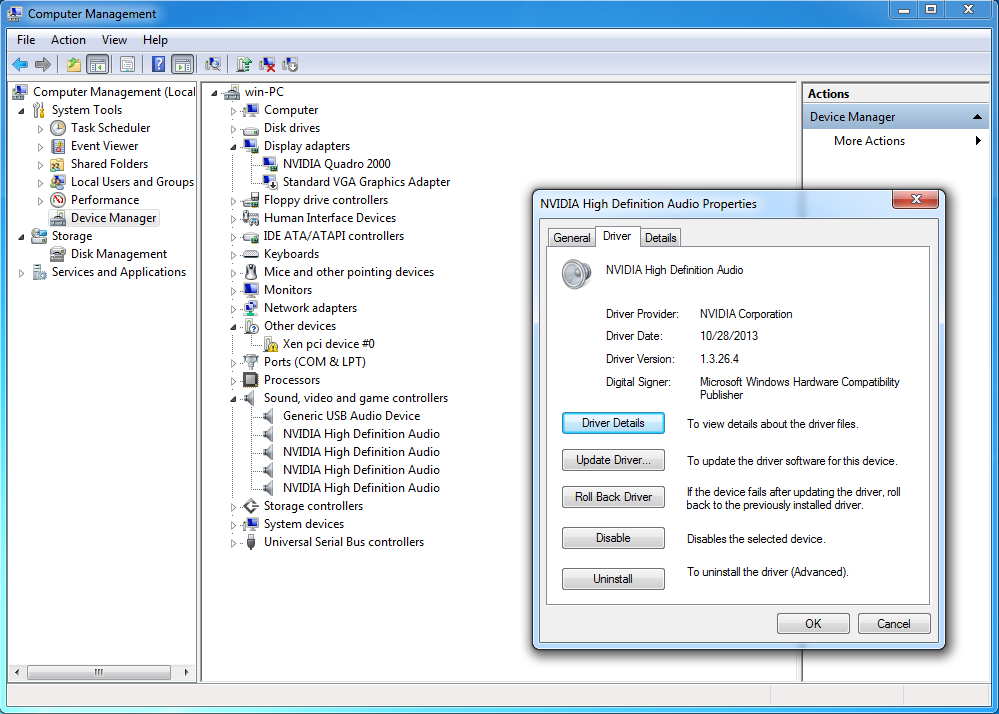Image resolution: width=999 pixels, height=714 pixels.
Task: Click the Uninstall button in properties dialog
Action: coord(613,579)
